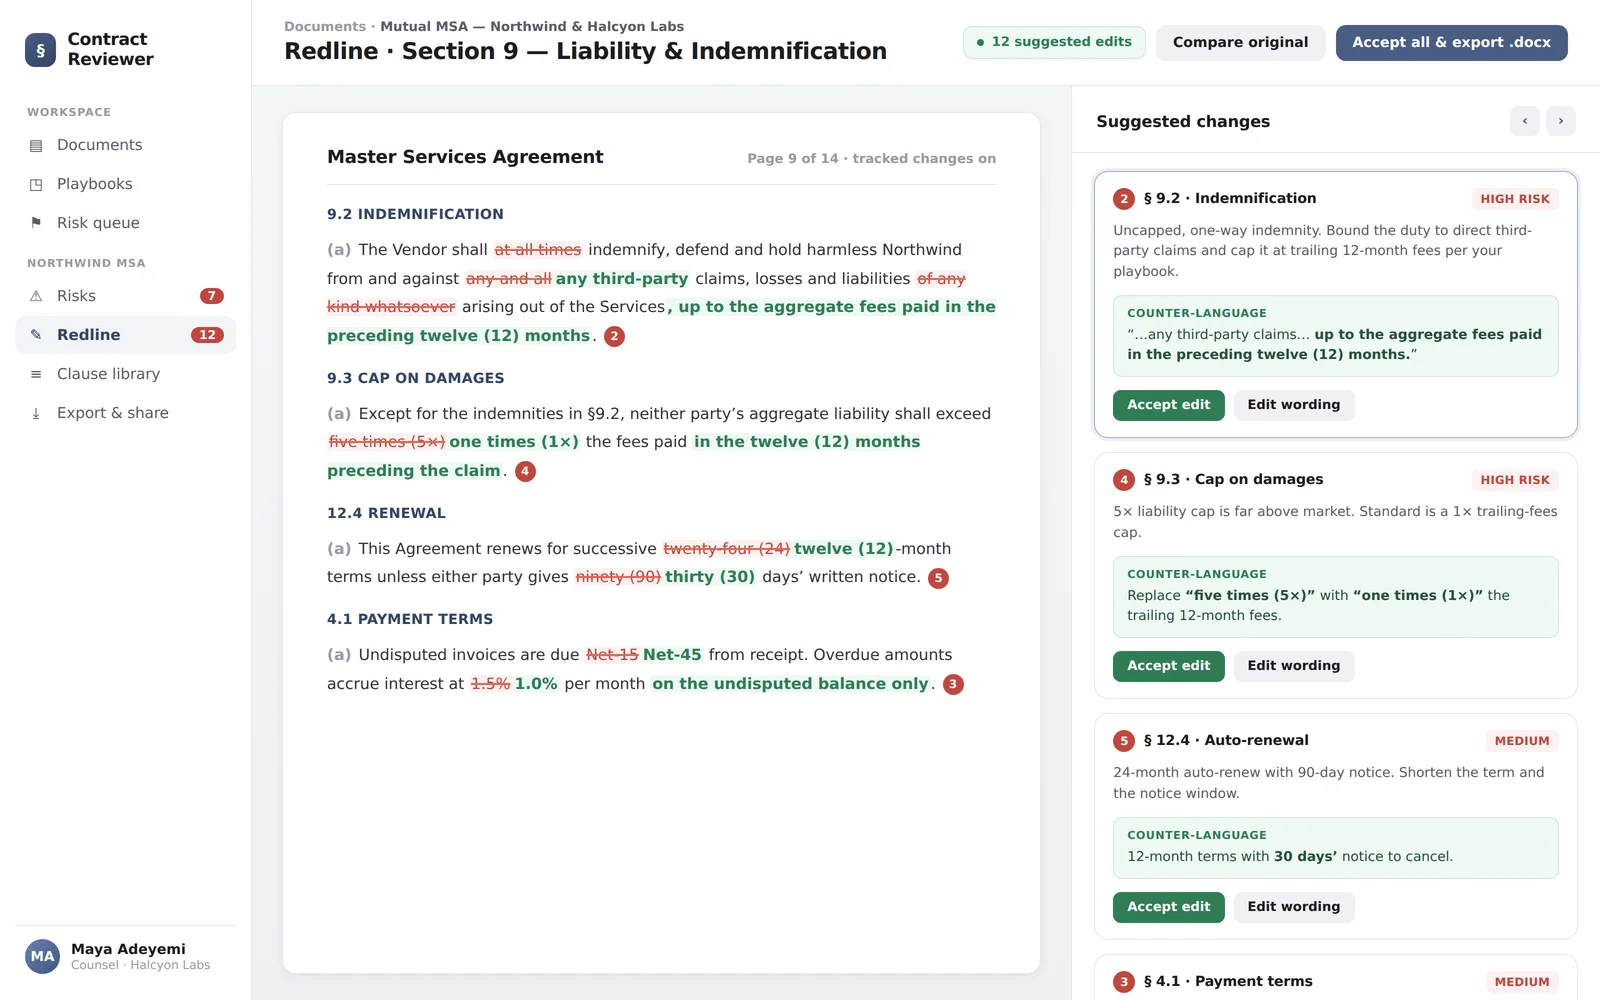The image size is (1600, 1000).
Task: Go to next suggested change
Action: 1561,121
